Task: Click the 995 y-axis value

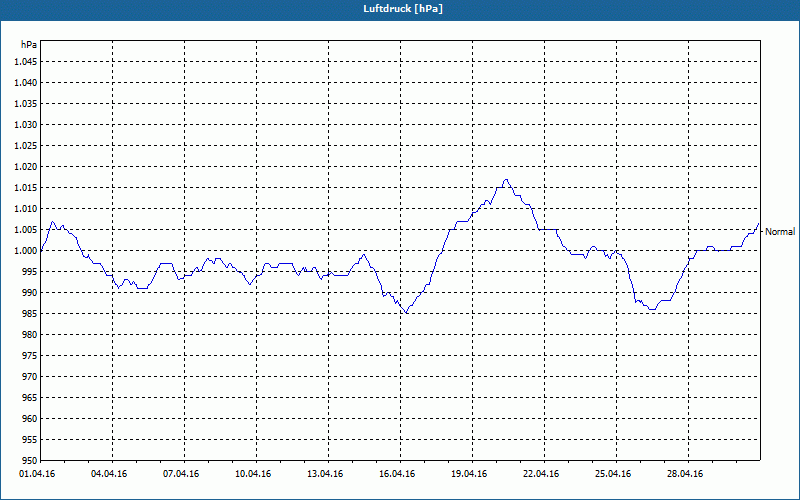Action: point(30,272)
